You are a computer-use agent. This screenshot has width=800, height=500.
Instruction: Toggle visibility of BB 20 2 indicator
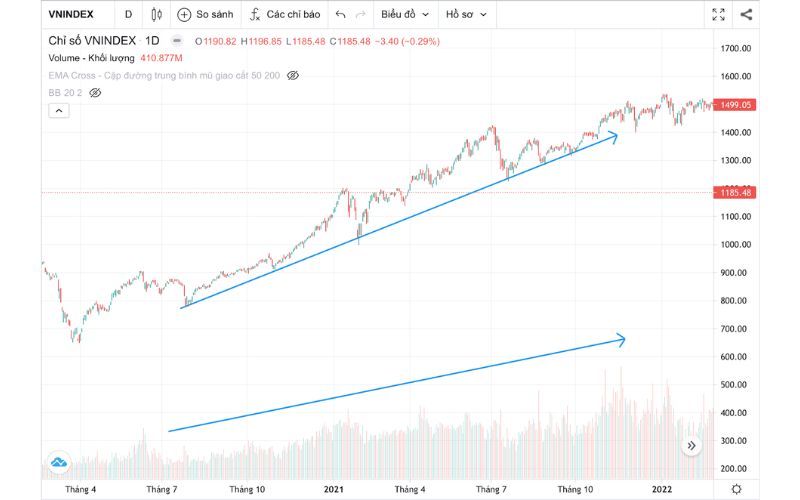[x=96, y=92]
